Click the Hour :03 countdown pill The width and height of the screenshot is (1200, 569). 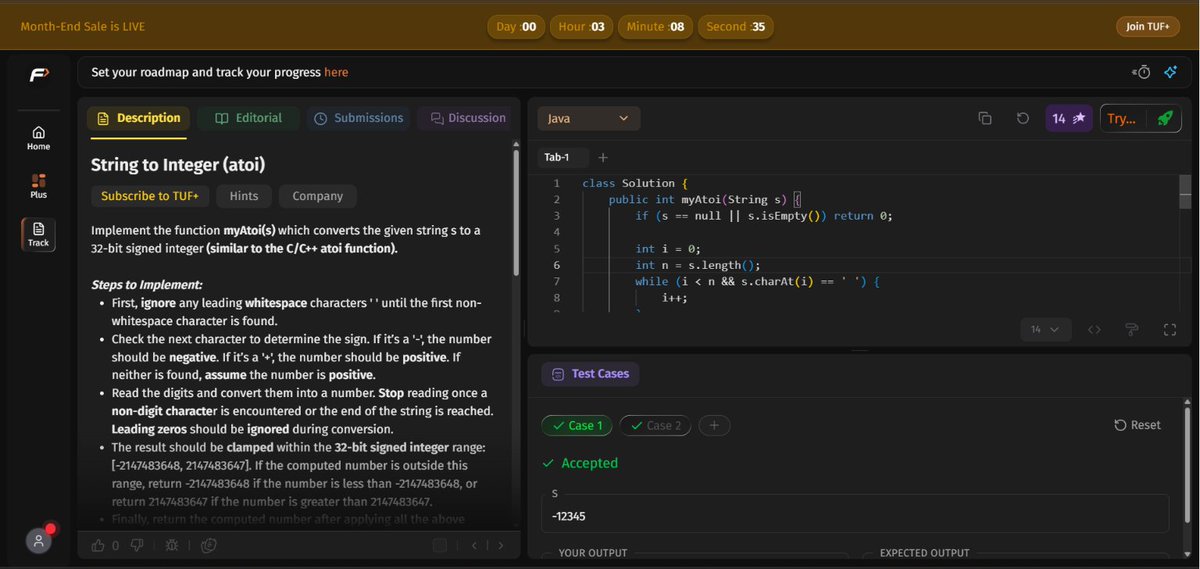[x=582, y=26]
